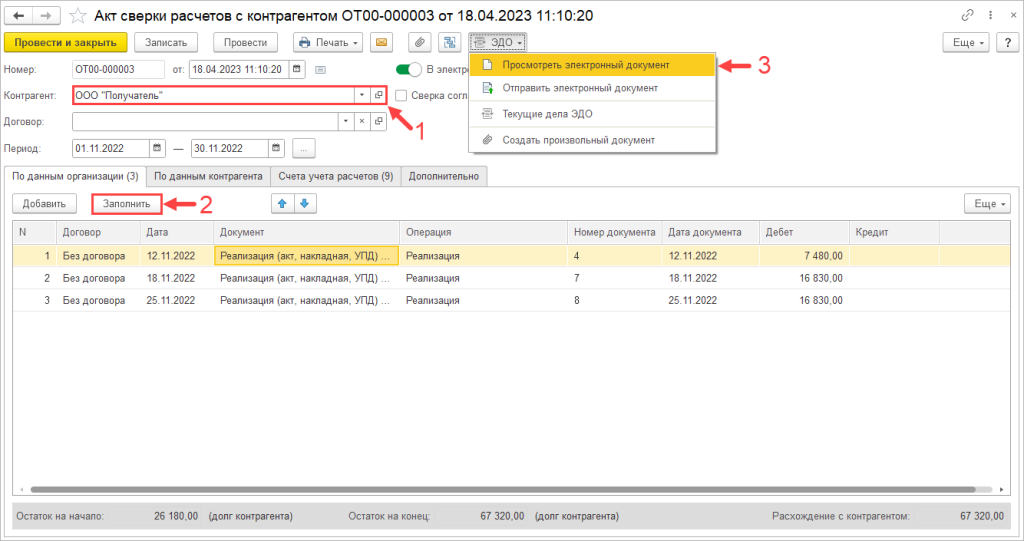Screen dimensions: 1024x541
Task: Switch to 'По данным контрагента' tab
Action: [208, 176]
